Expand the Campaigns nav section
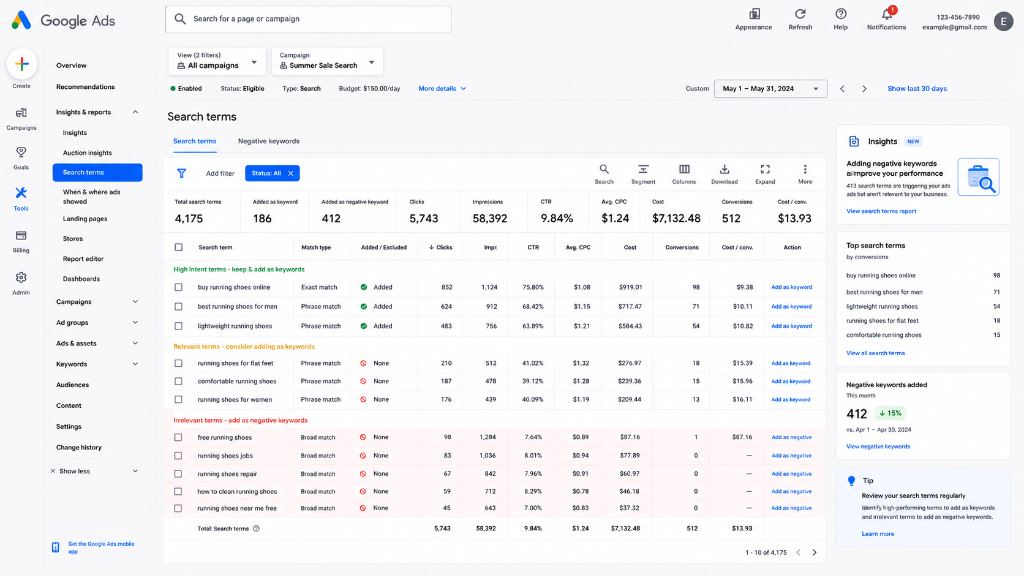Viewport: 1024px width, 576px height. [x=135, y=302]
